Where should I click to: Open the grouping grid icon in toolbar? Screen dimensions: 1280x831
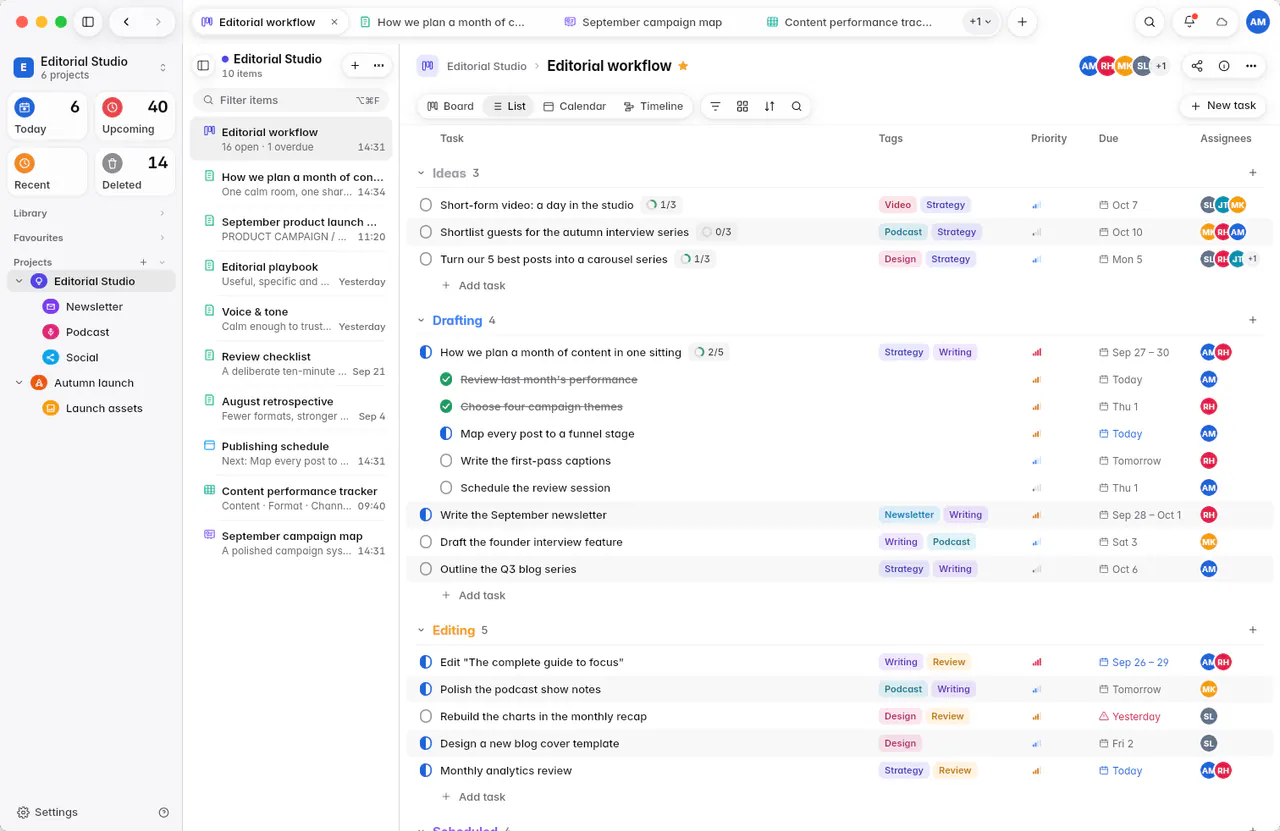[742, 106]
